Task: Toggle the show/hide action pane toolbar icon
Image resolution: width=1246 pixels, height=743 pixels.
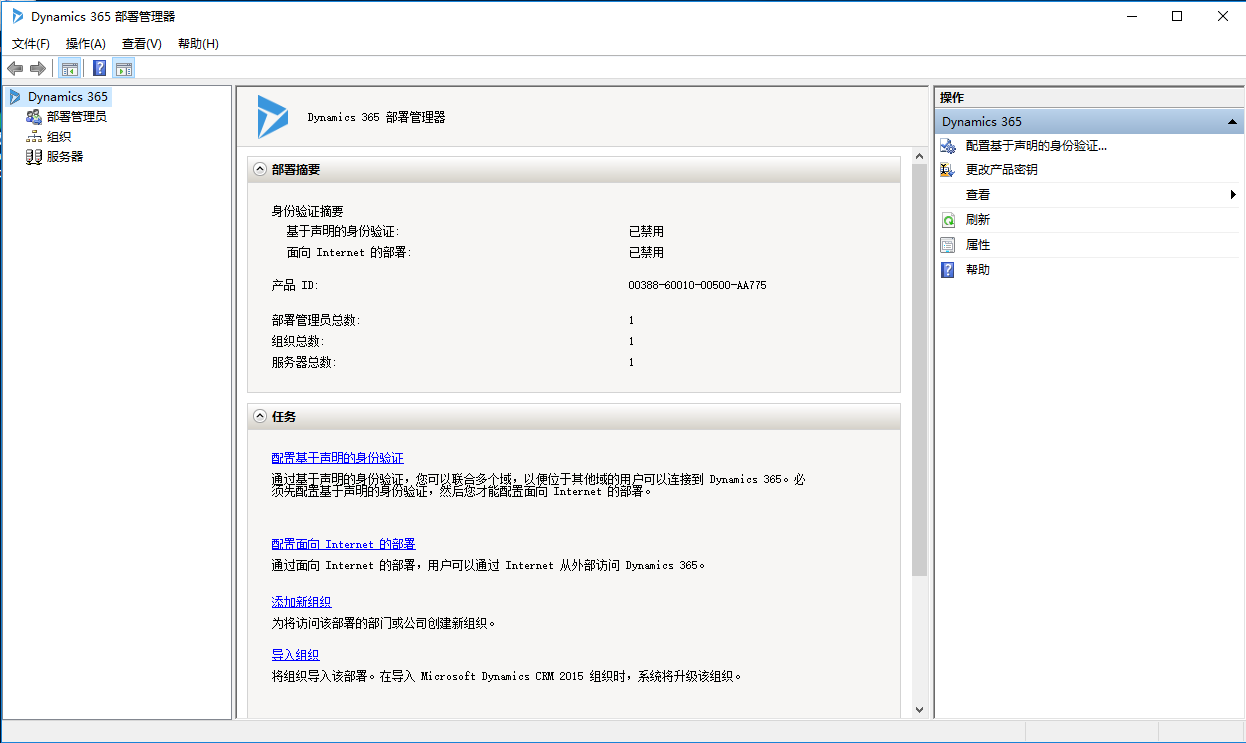Action: [x=123, y=68]
